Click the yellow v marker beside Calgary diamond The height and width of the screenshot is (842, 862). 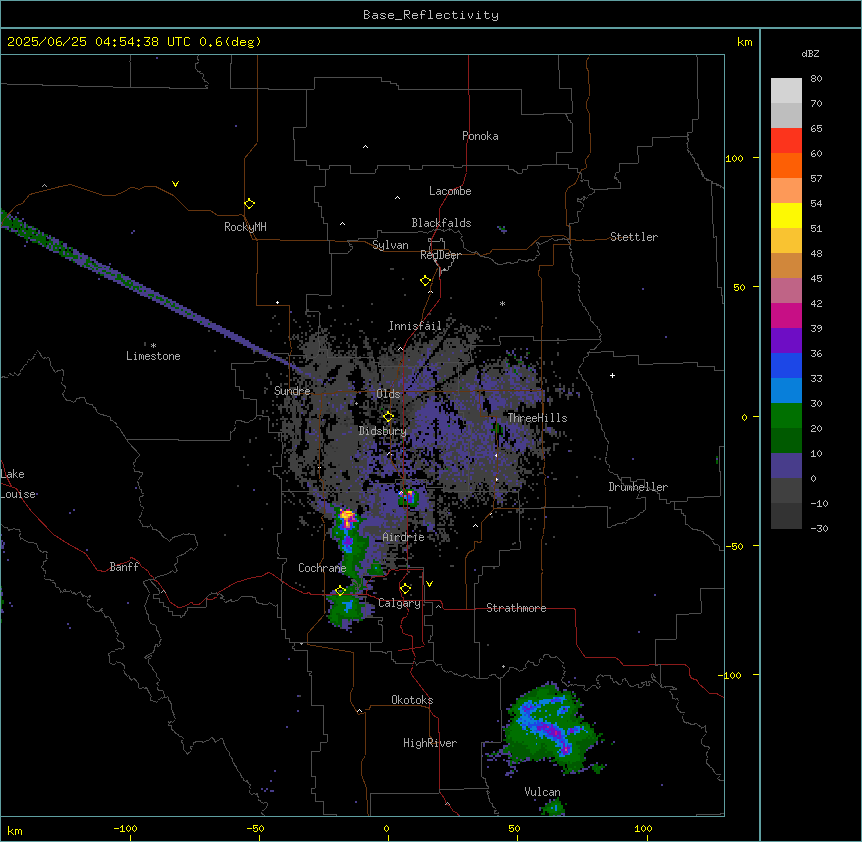pos(429,584)
